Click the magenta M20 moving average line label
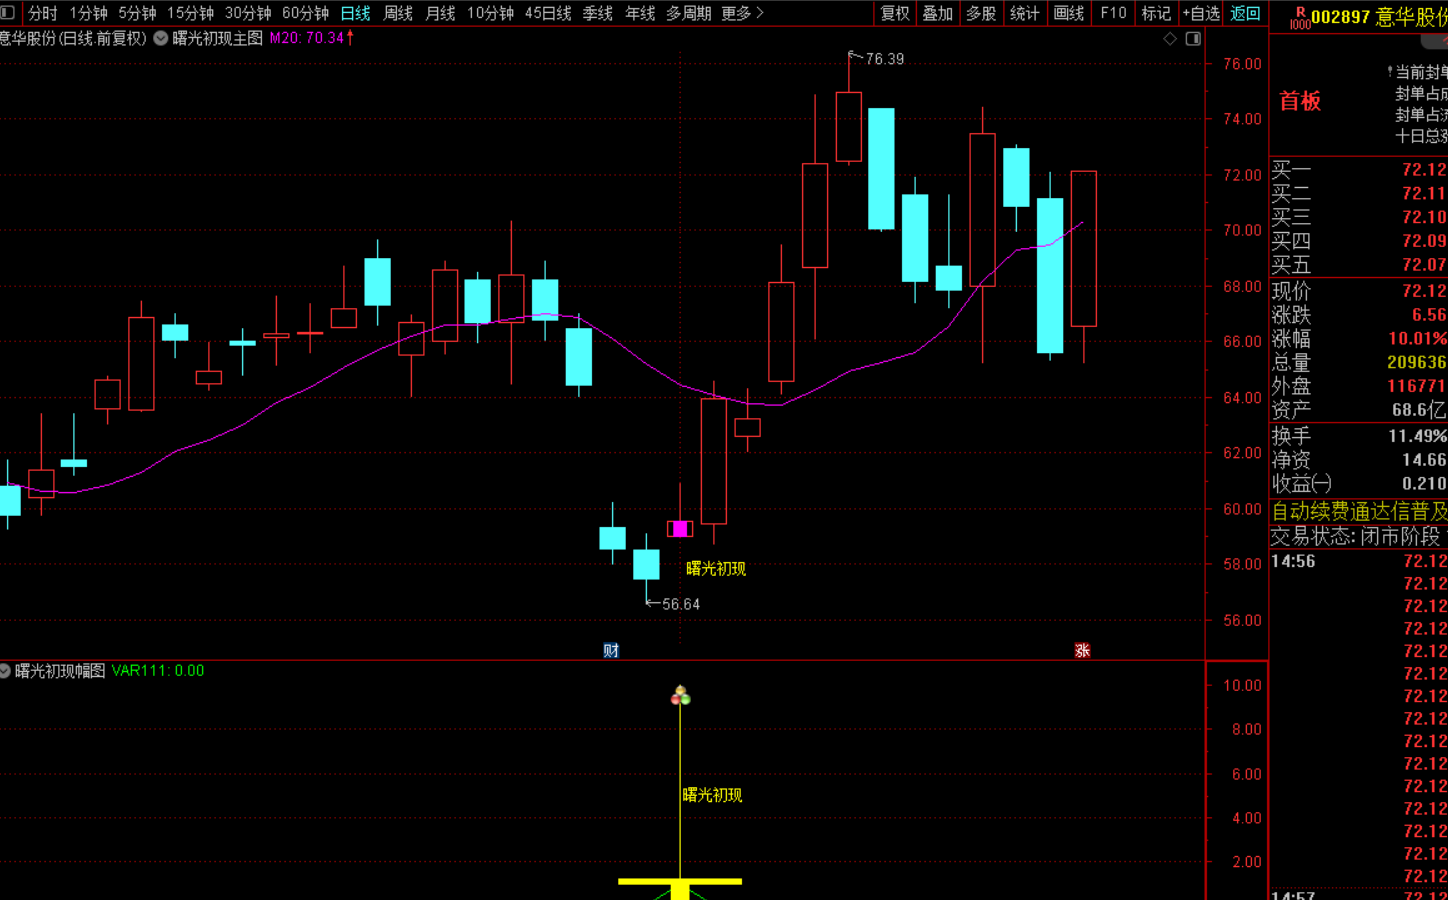 pyautogui.click(x=311, y=38)
